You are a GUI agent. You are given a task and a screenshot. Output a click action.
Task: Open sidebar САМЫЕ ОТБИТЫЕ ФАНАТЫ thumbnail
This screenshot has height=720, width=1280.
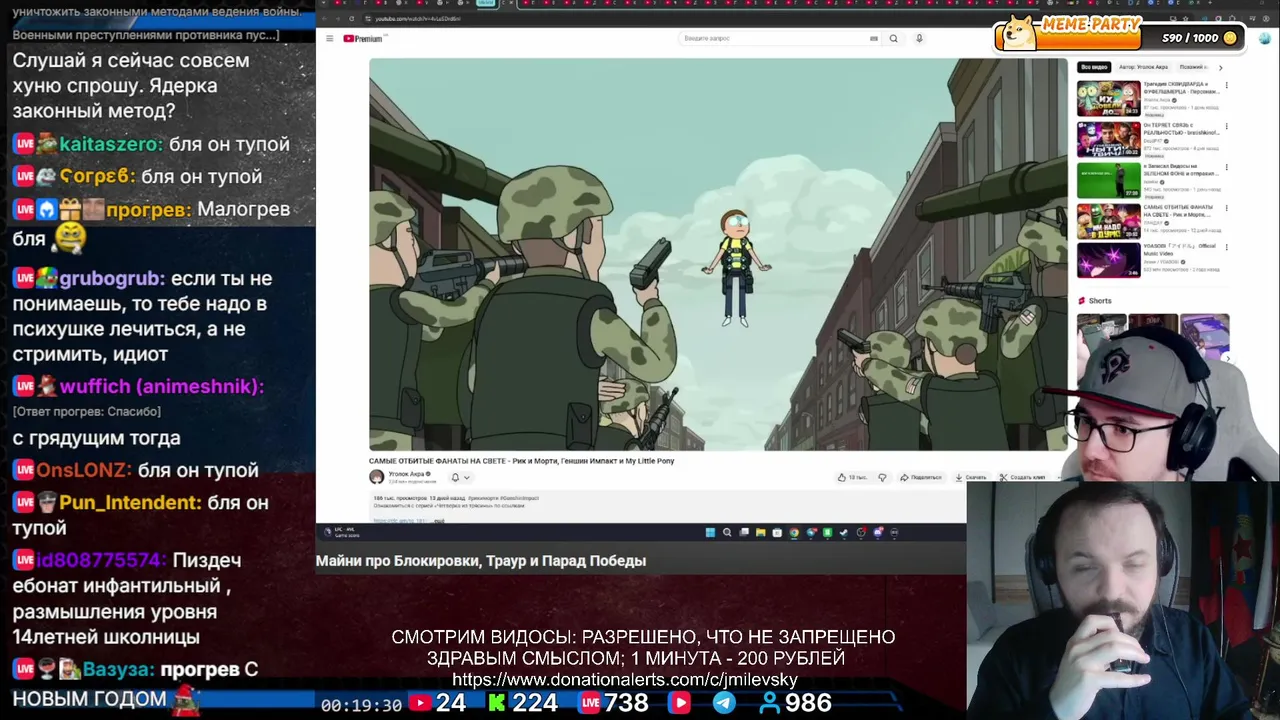click(1109, 221)
